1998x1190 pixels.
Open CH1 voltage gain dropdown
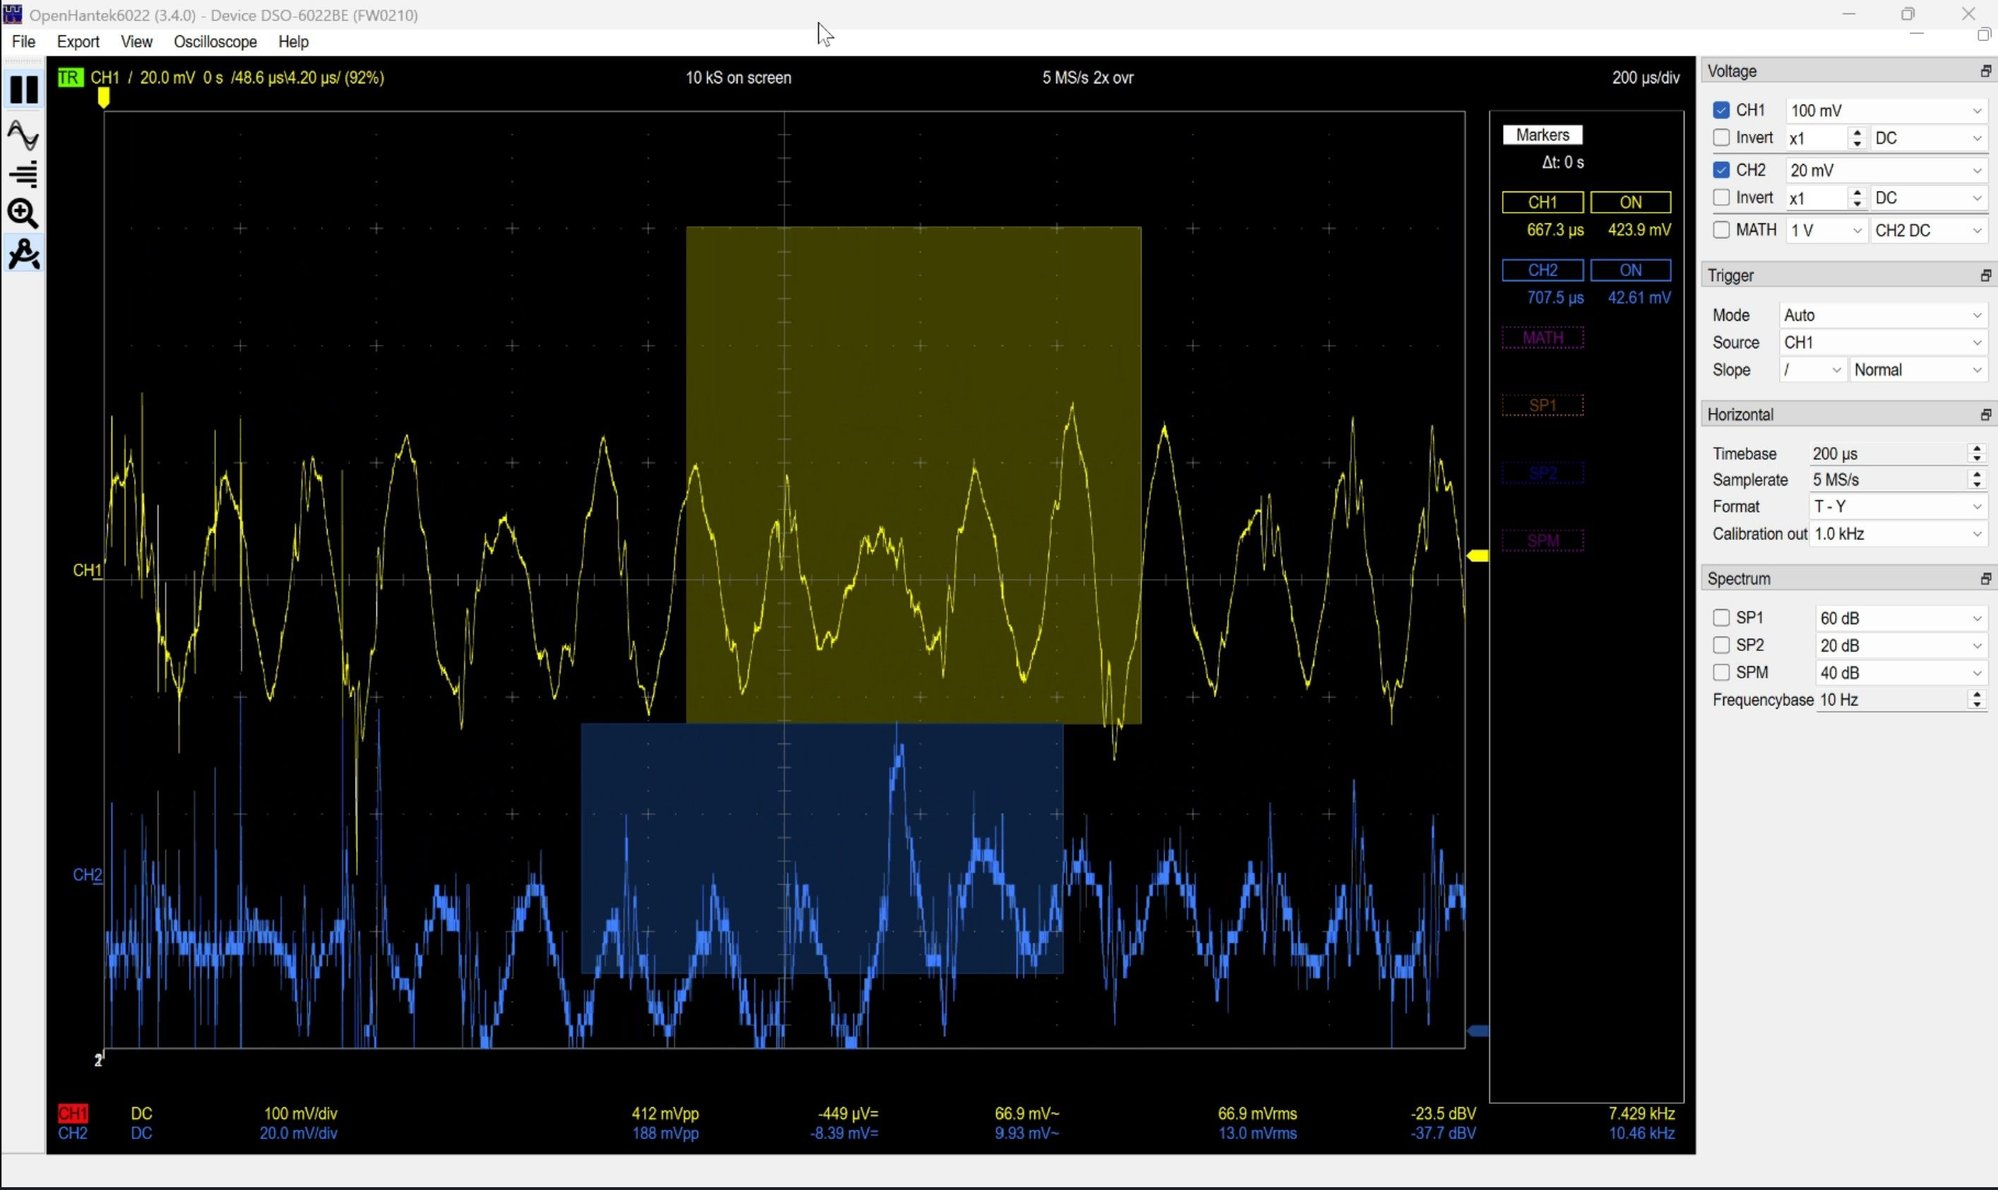[1884, 110]
